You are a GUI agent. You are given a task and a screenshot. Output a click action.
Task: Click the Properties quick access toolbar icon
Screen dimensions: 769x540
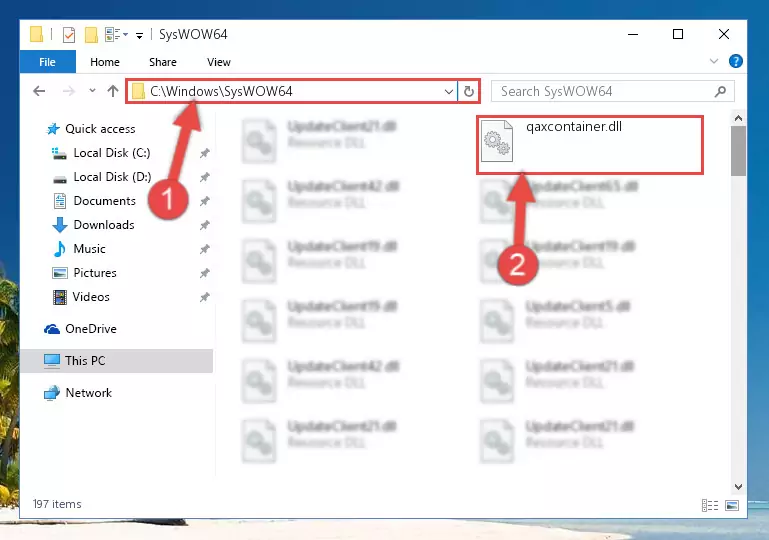click(69, 34)
